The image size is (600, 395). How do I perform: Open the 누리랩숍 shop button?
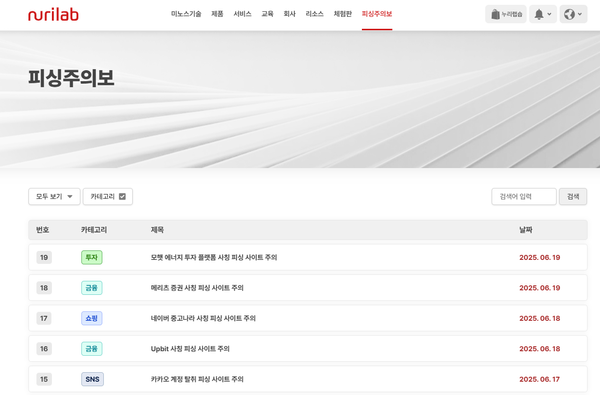point(506,14)
